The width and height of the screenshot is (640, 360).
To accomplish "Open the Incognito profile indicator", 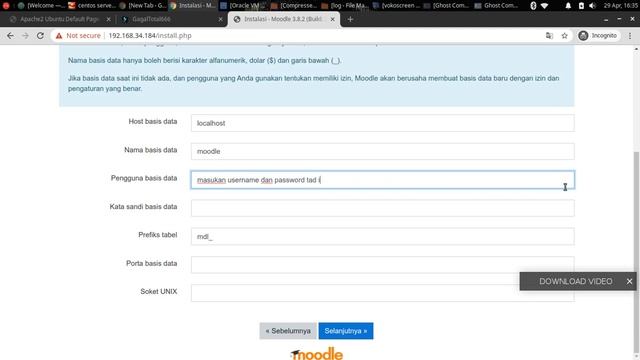I will coord(598,36).
